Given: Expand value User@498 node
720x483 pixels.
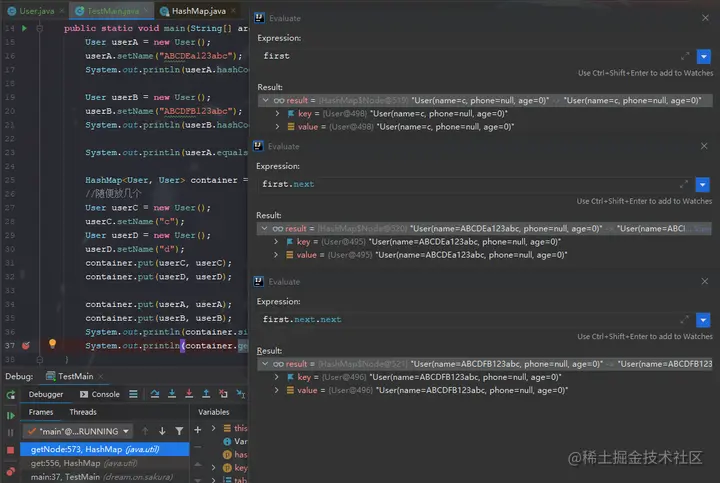Looking at the screenshot, I should click(x=277, y=126).
